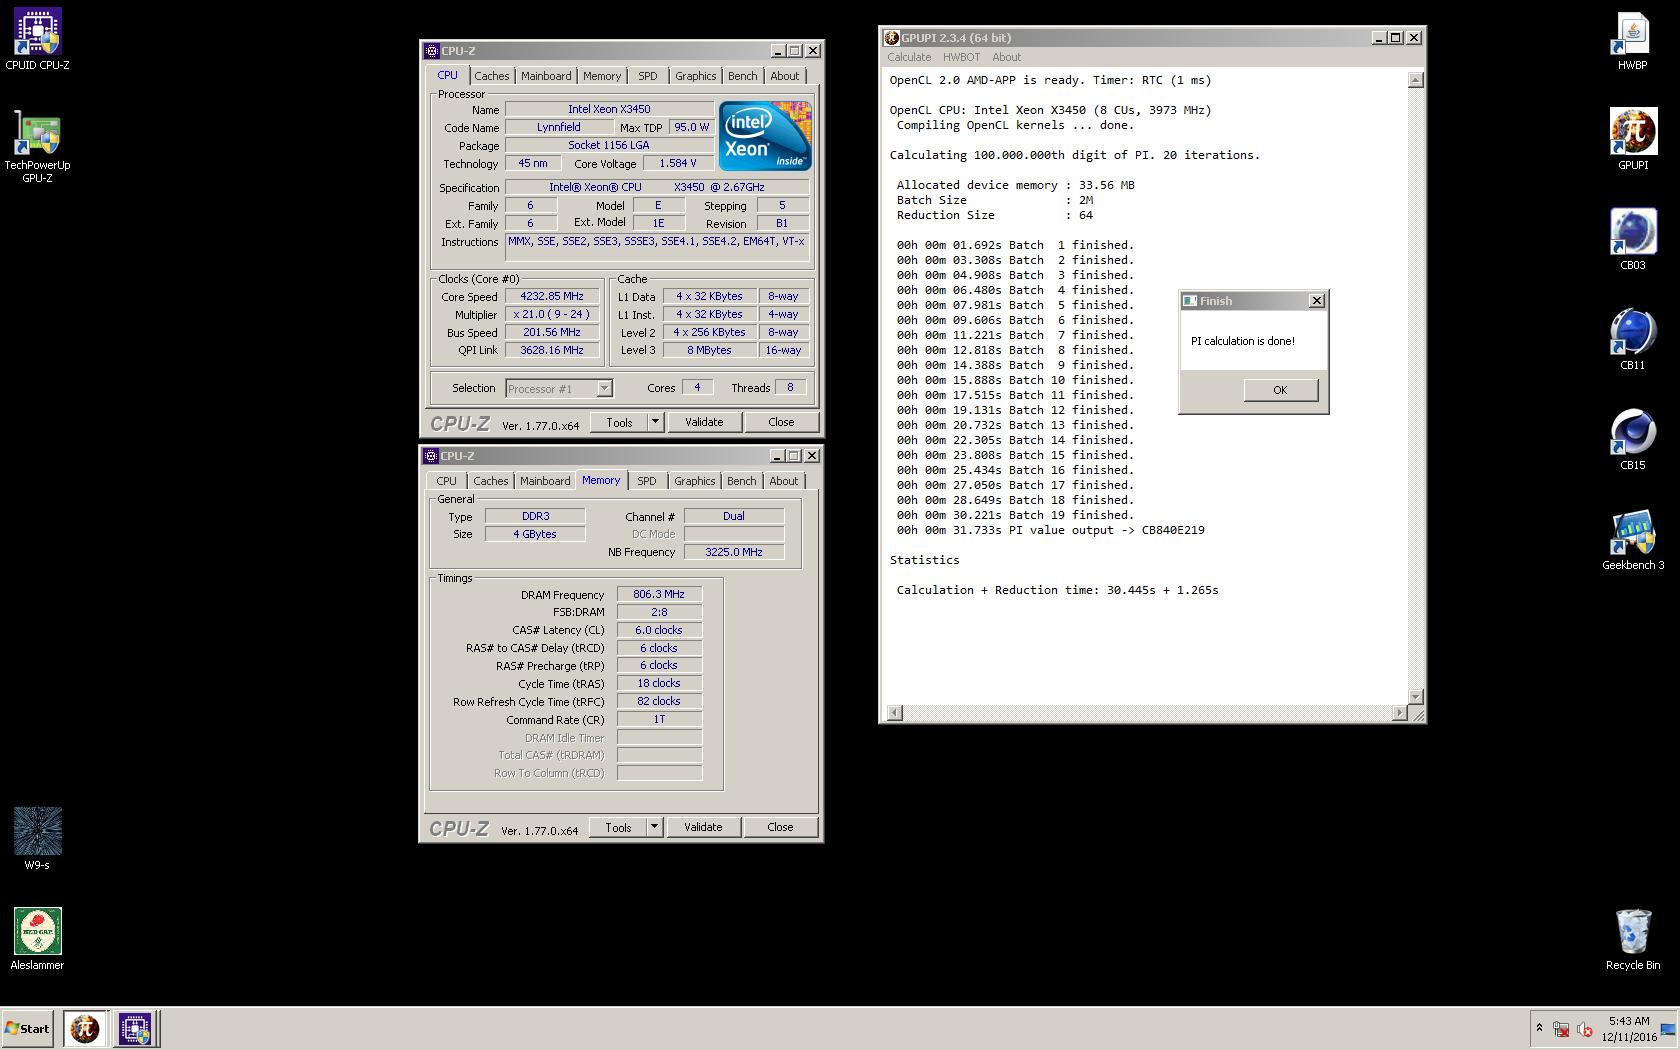Viewport: 1680px width, 1050px height.
Task: Switch to CPU tab in bottom CPU-Z
Action: tap(446, 481)
